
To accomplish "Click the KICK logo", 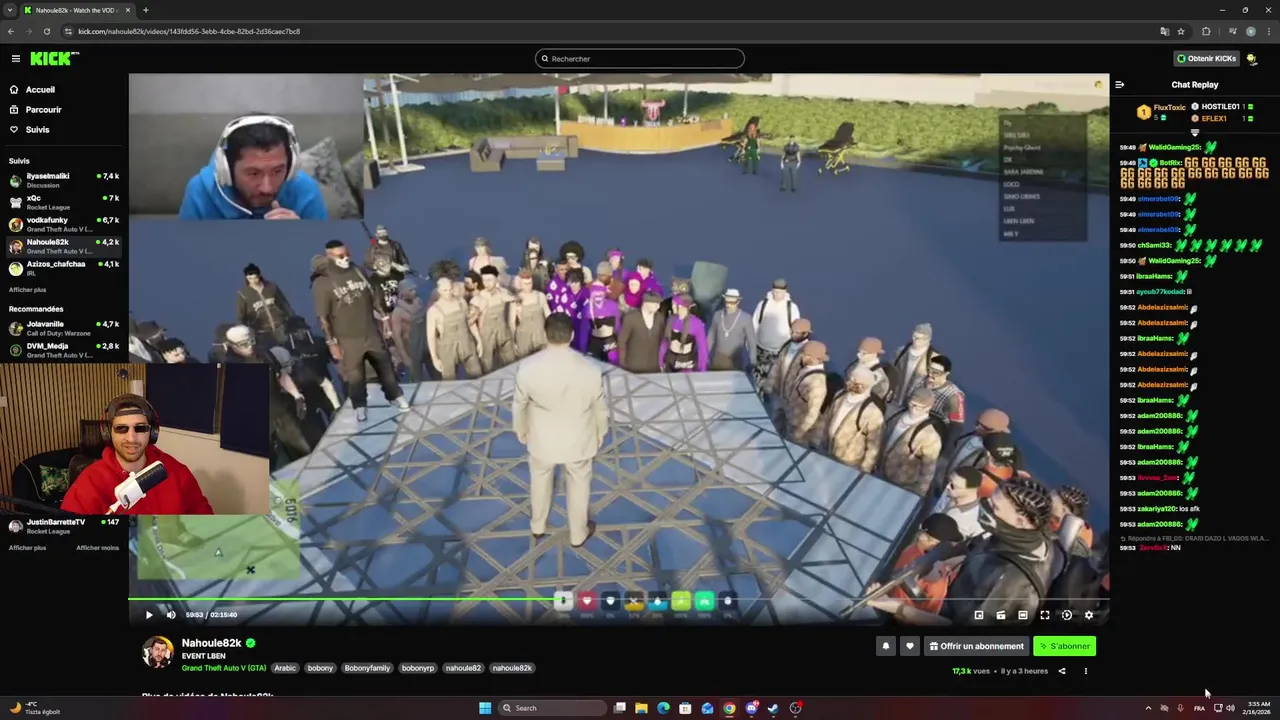I will (54, 59).
